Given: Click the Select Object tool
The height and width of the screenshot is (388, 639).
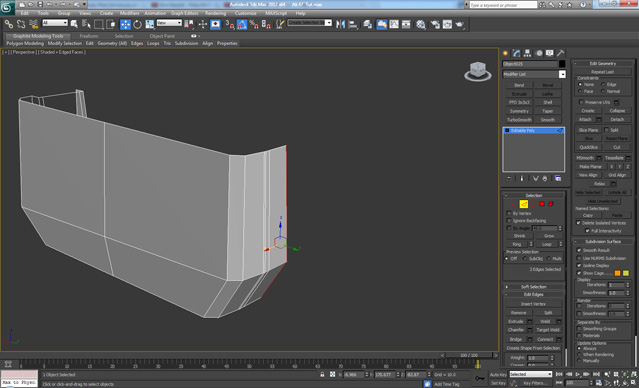Looking at the screenshot, I should (74, 24).
